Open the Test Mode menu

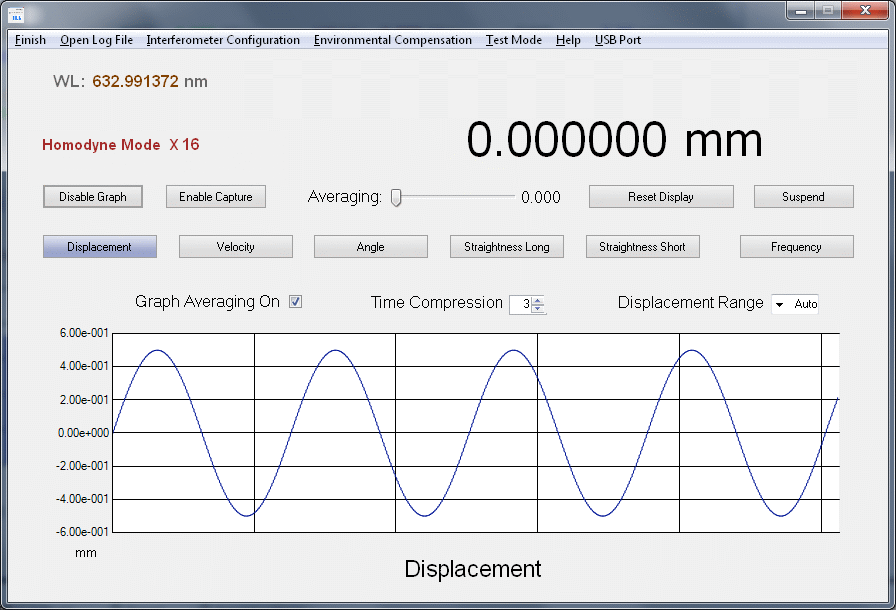514,40
